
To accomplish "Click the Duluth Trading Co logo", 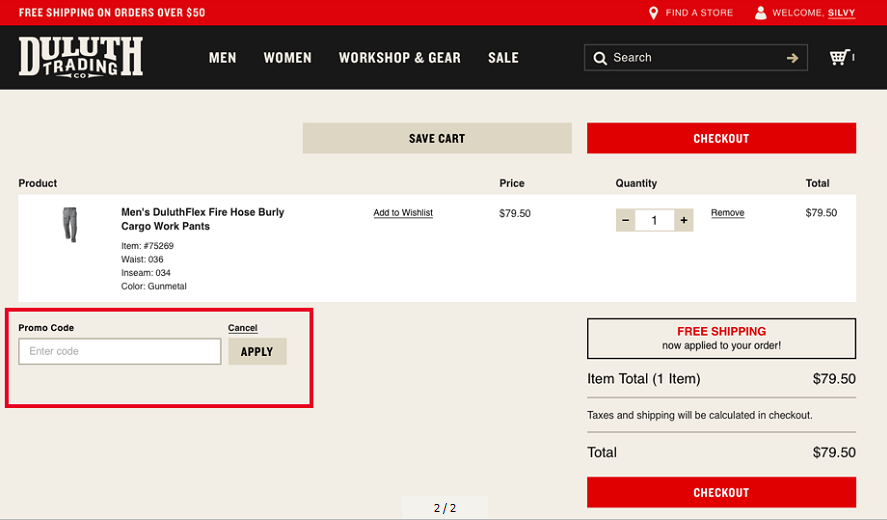I will (80, 57).
